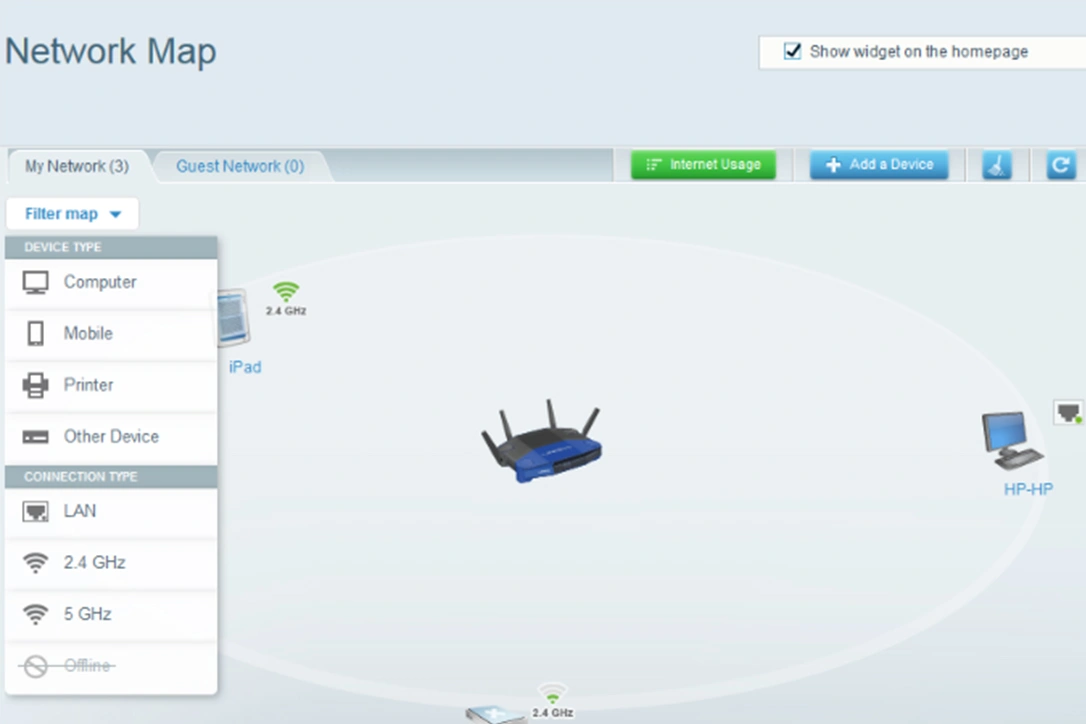Click the LAN connection icon beside HP-HP
Viewport: 1086px width, 724px height.
1068,412
